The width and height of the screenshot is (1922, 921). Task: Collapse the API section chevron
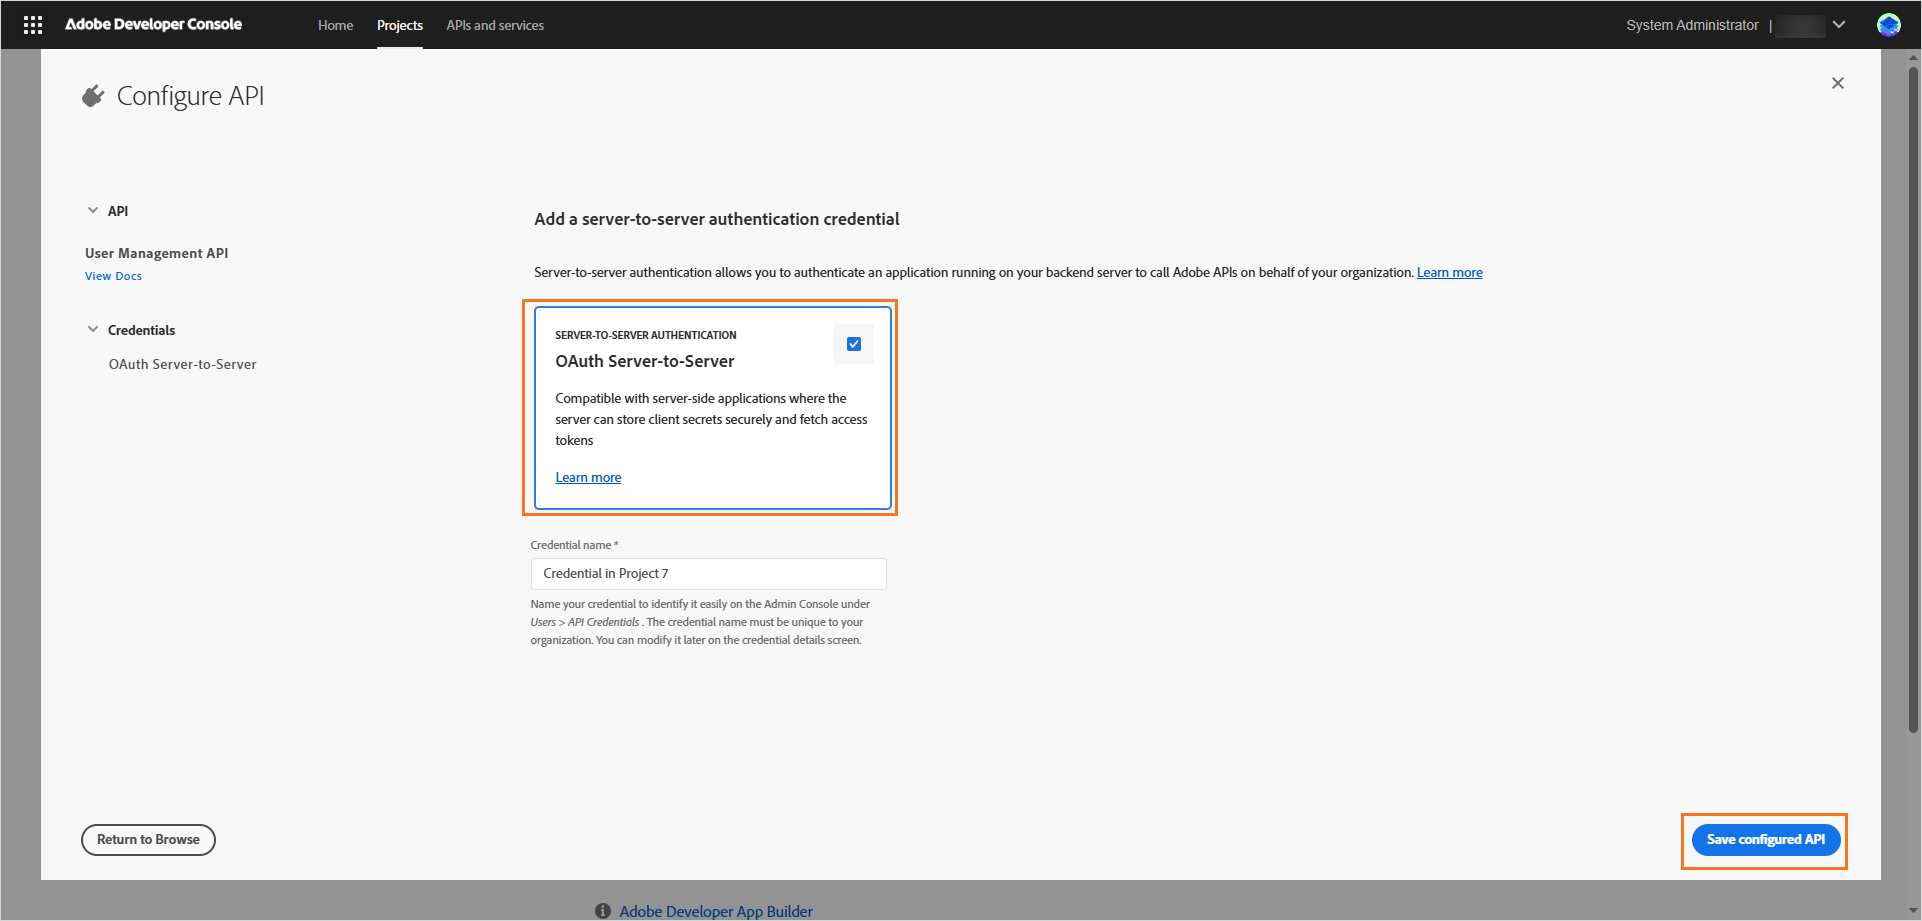pos(93,210)
